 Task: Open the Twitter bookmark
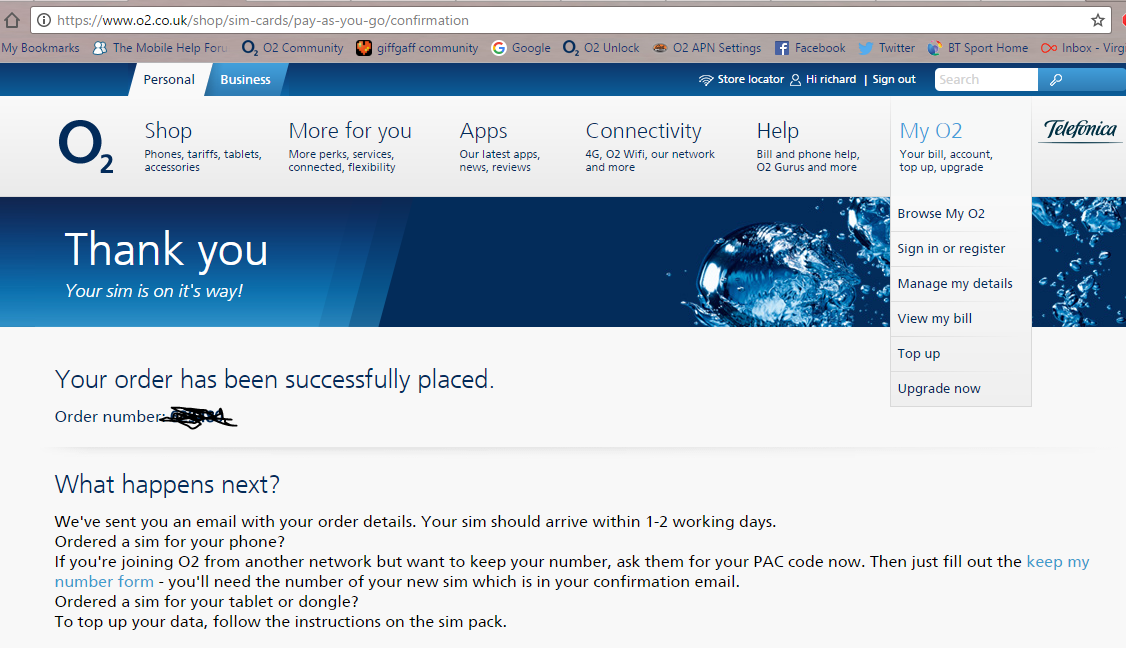click(886, 48)
